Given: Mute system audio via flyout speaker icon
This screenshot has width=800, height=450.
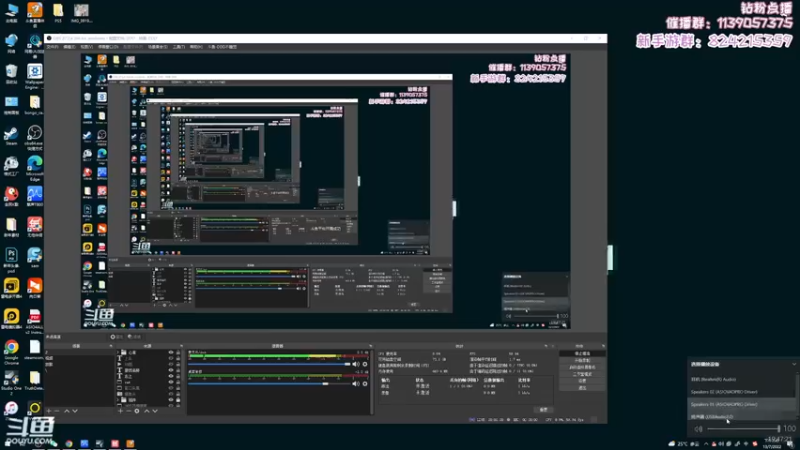Looking at the screenshot, I should (698, 429).
